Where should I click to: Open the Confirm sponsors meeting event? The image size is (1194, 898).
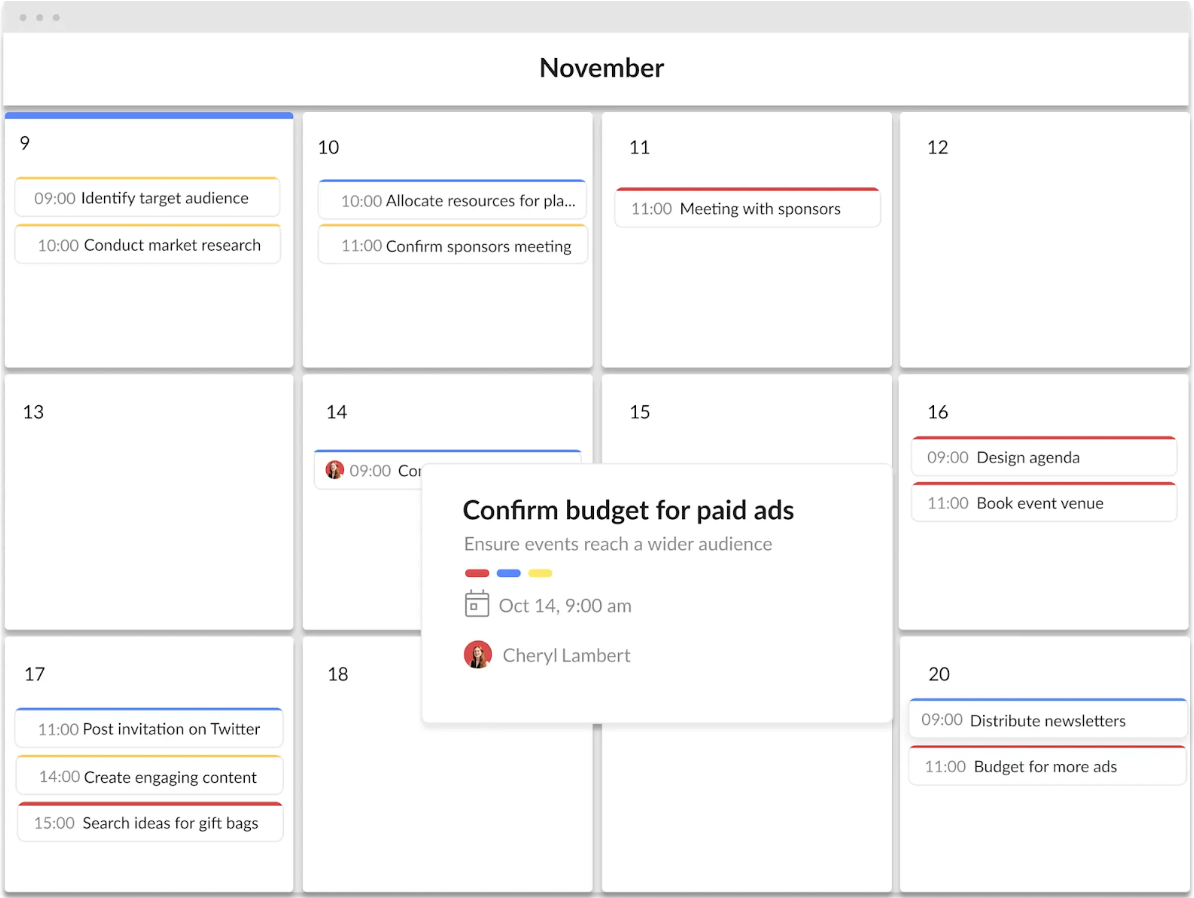[452, 244]
